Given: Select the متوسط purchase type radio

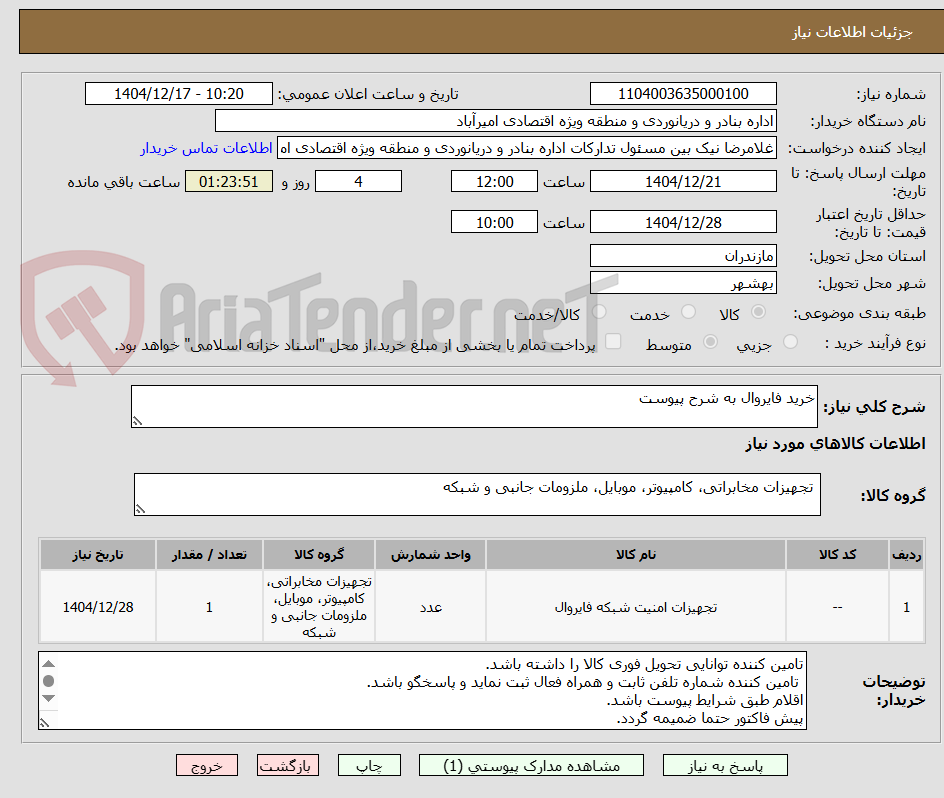Looking at the screenshot, I should click(x=710, y=341).
